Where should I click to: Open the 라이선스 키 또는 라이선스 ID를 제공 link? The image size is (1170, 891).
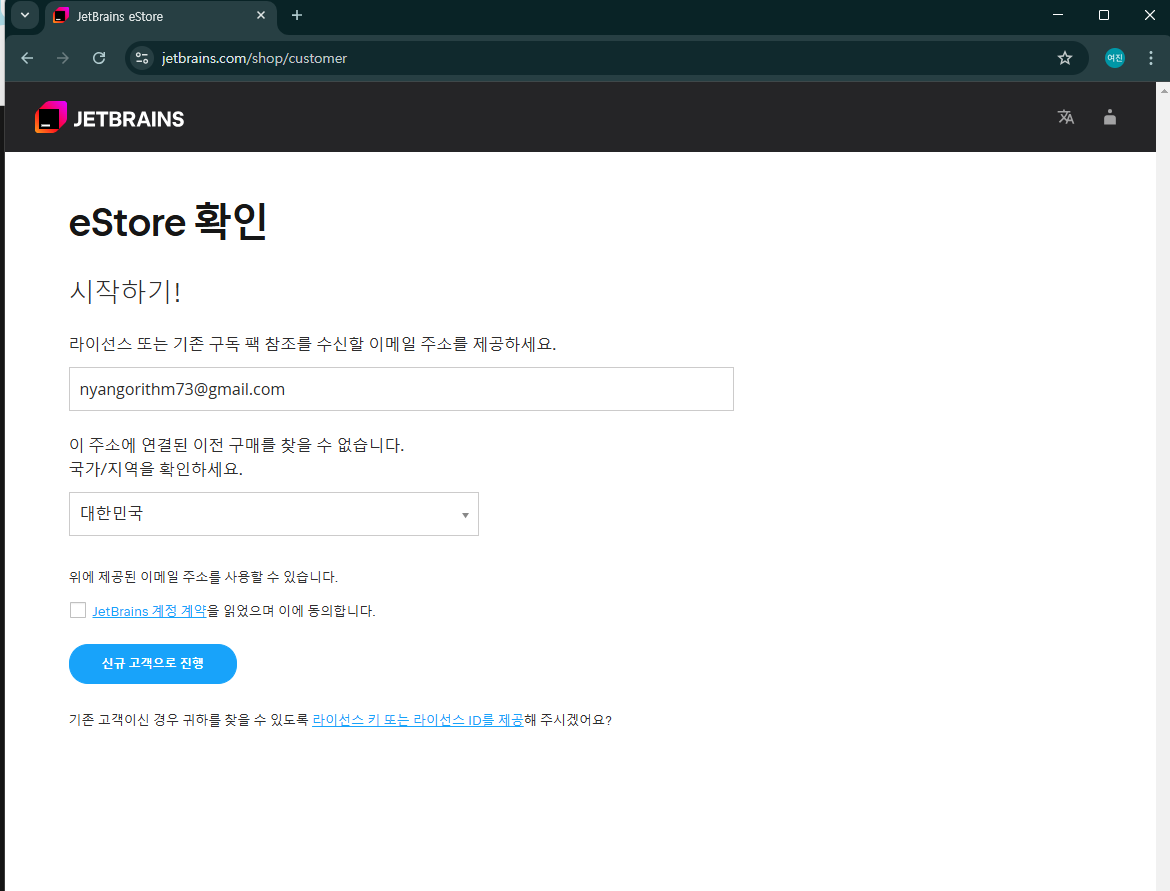pyautogui.click(x=418, y=720)
